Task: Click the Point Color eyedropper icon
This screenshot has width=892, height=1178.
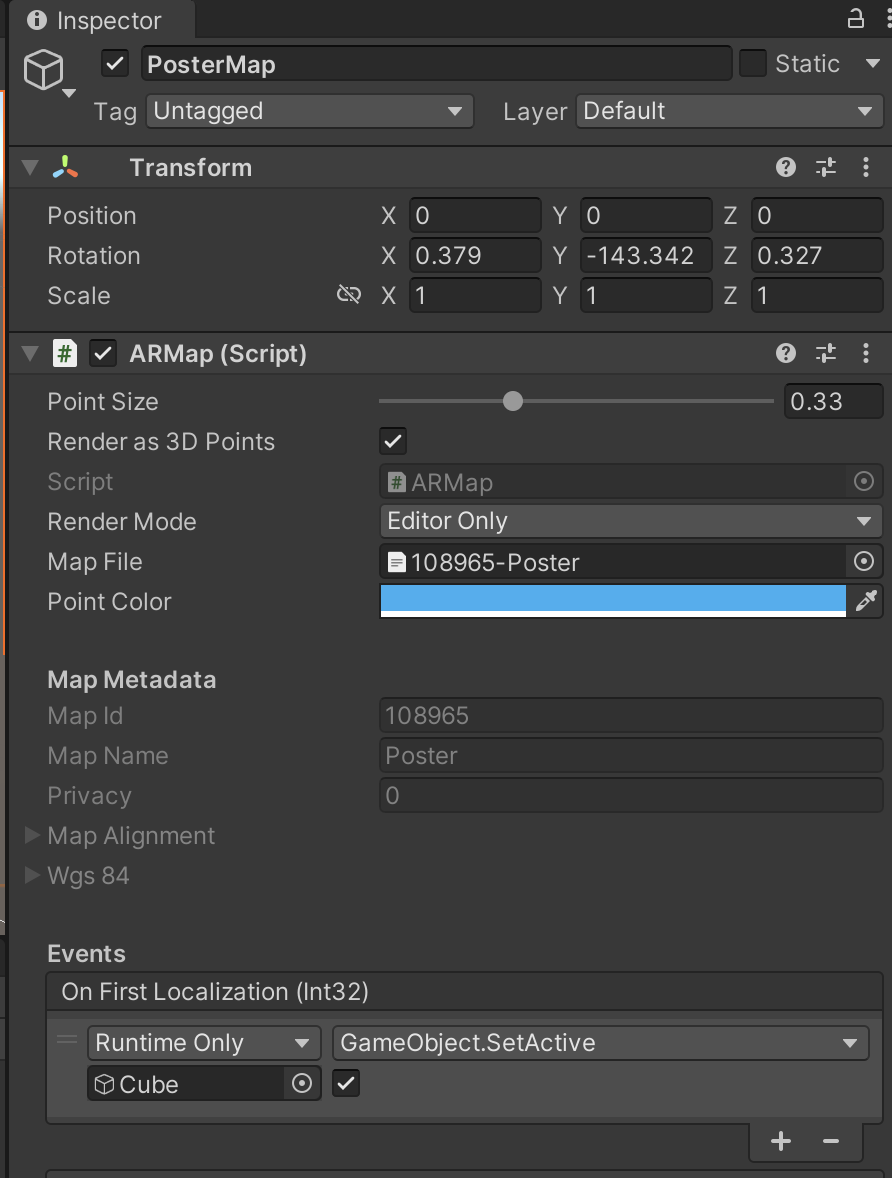Action: coord(866,600)
